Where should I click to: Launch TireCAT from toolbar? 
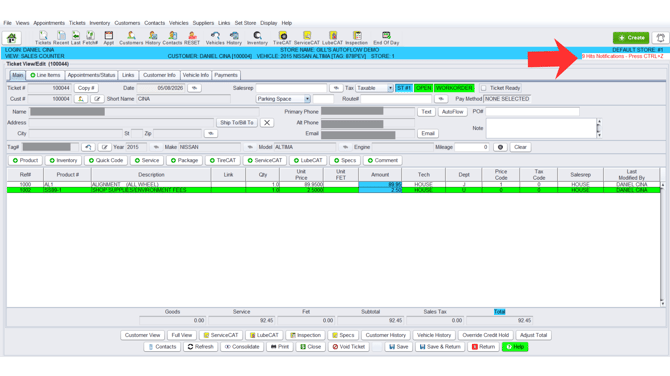(x=282, y=38)
